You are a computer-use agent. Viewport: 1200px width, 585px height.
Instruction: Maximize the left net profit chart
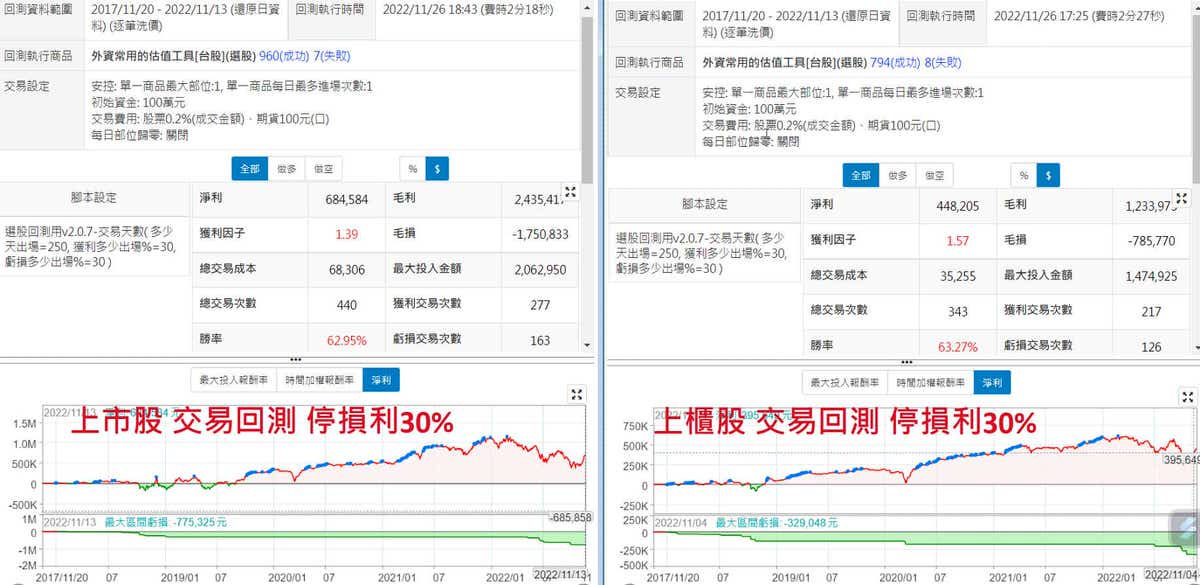coord(576,394)
